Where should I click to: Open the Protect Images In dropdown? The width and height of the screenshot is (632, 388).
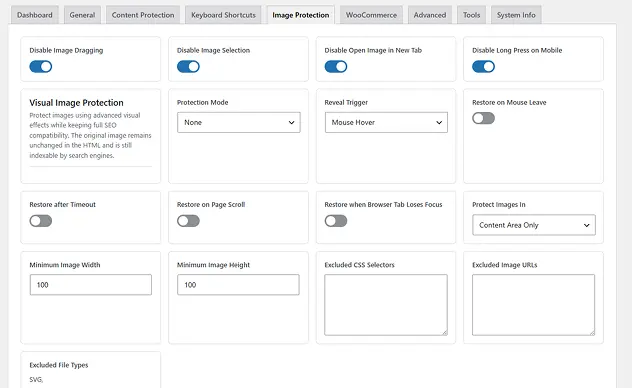pos(534,225)
